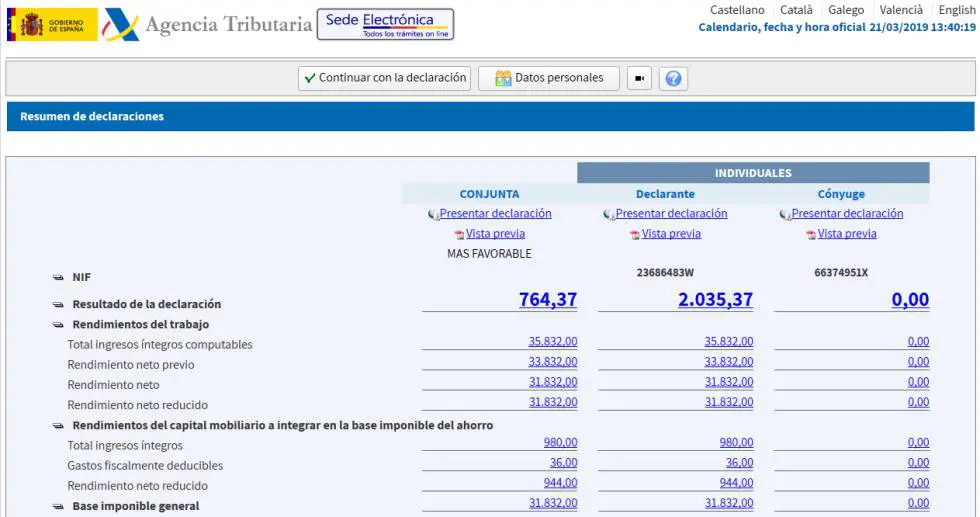
Task: Toggle the Base imponible general arrow
Action: coord(58,506)
